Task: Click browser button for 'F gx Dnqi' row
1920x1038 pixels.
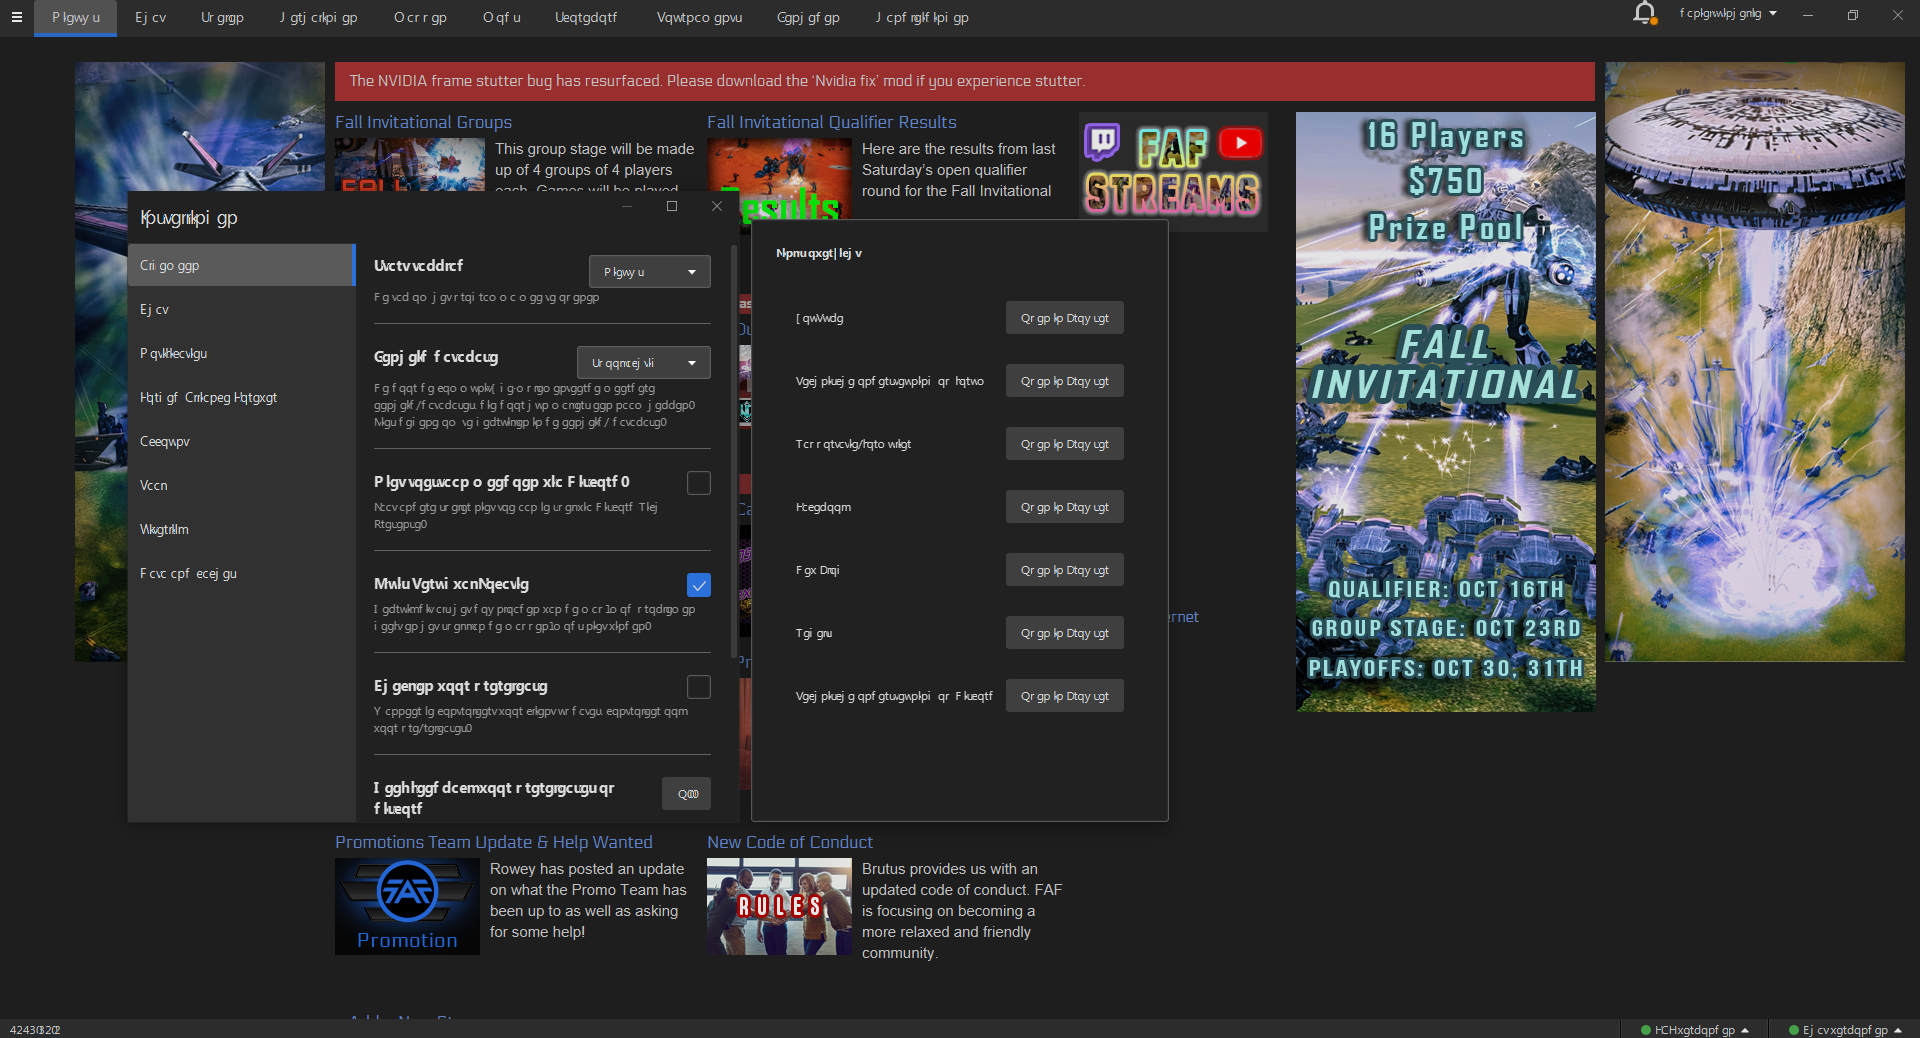Action: click(1064, 570)
